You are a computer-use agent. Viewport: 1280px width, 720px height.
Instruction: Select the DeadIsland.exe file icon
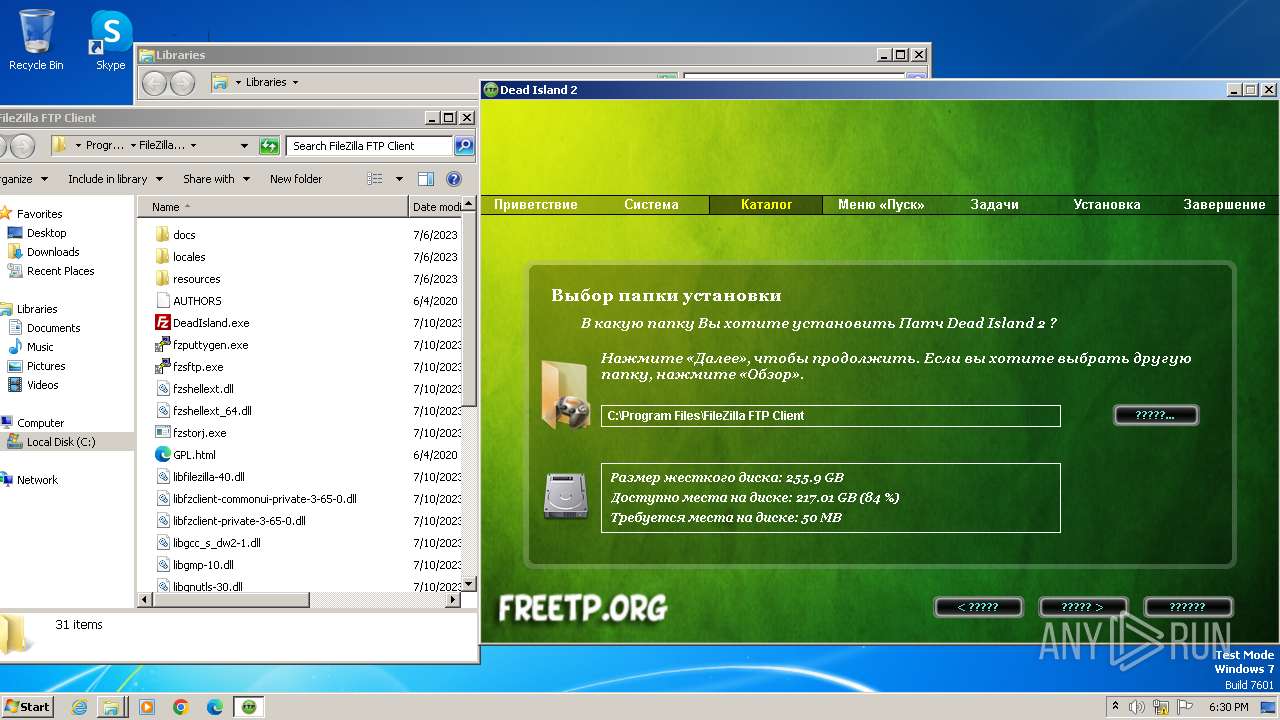[163, 323]
